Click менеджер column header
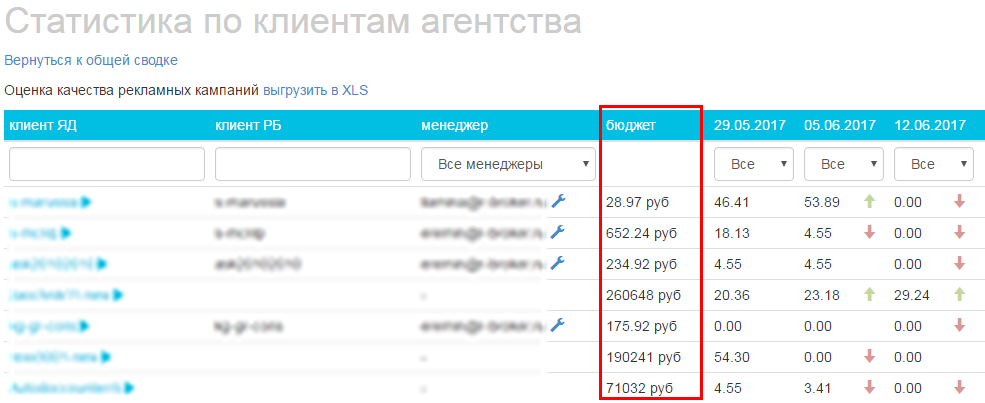This screenshot has height=403, width=985. click(454, 126)
